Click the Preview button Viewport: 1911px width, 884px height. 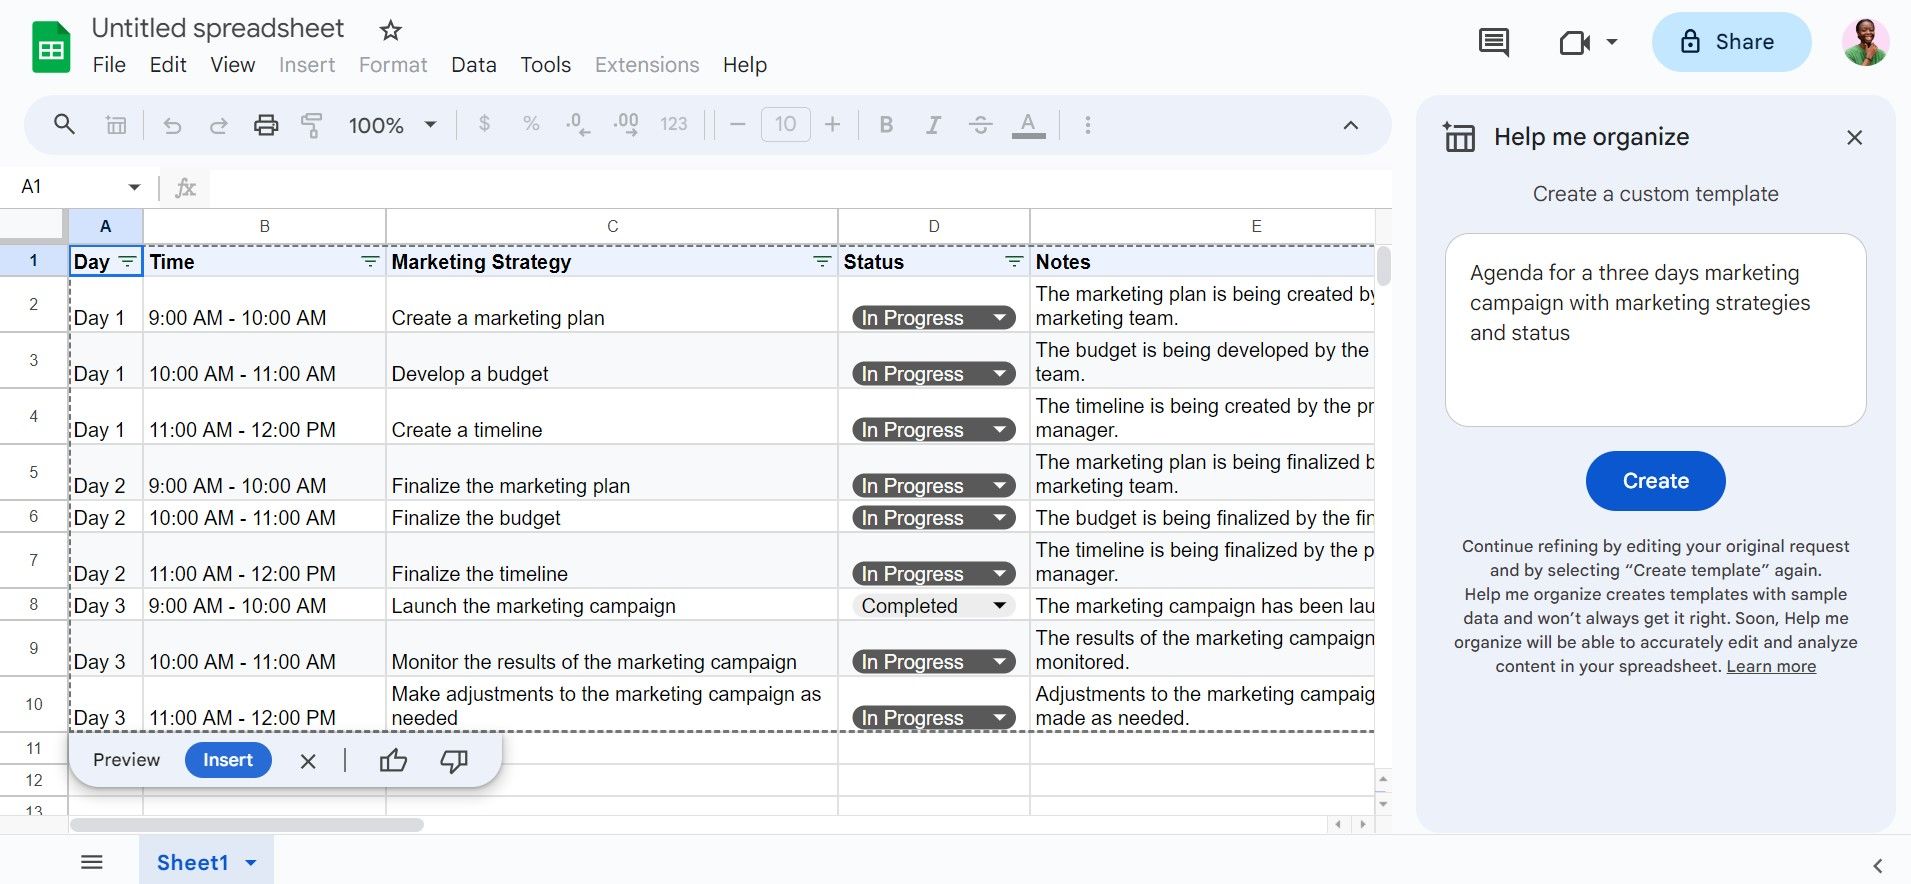click(126, 760)
